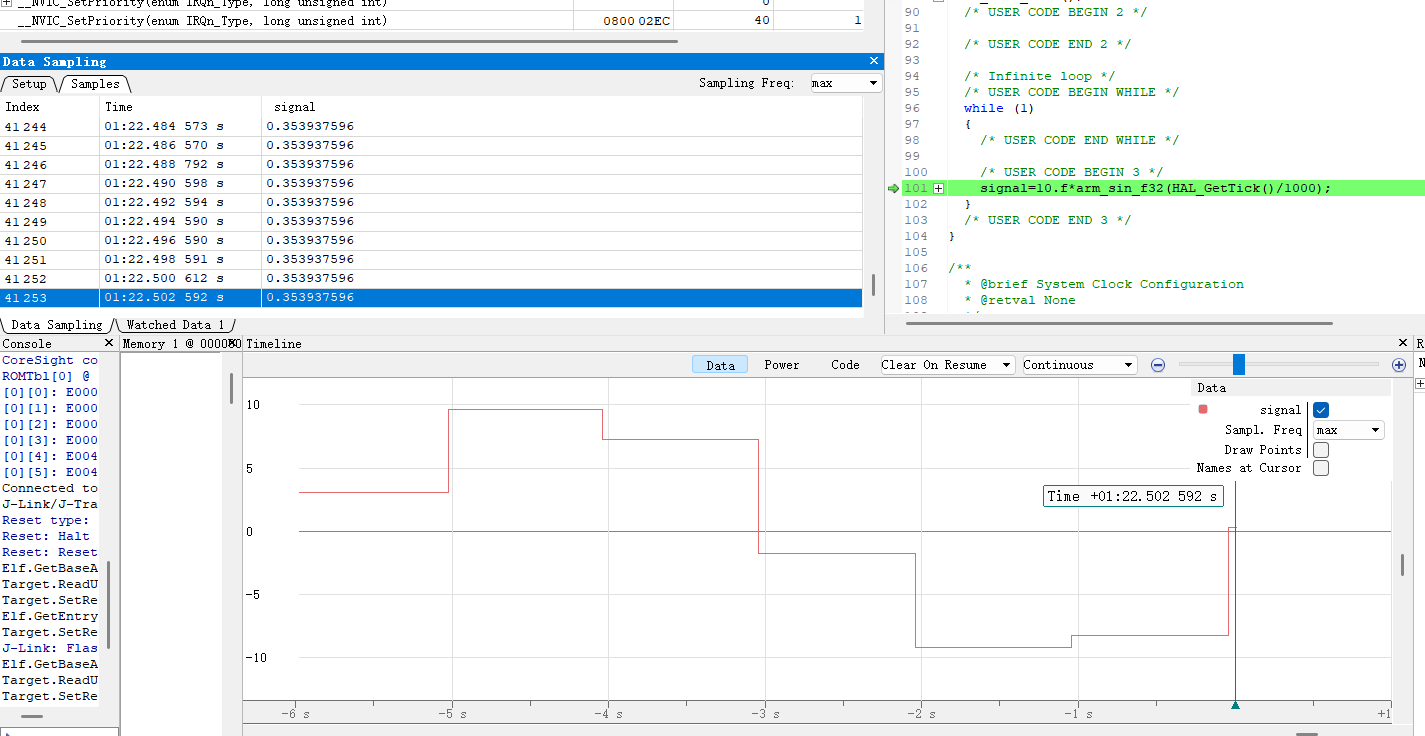Click address cell 0800 02EC
1425x736 pixels.
tap(637, 21)
